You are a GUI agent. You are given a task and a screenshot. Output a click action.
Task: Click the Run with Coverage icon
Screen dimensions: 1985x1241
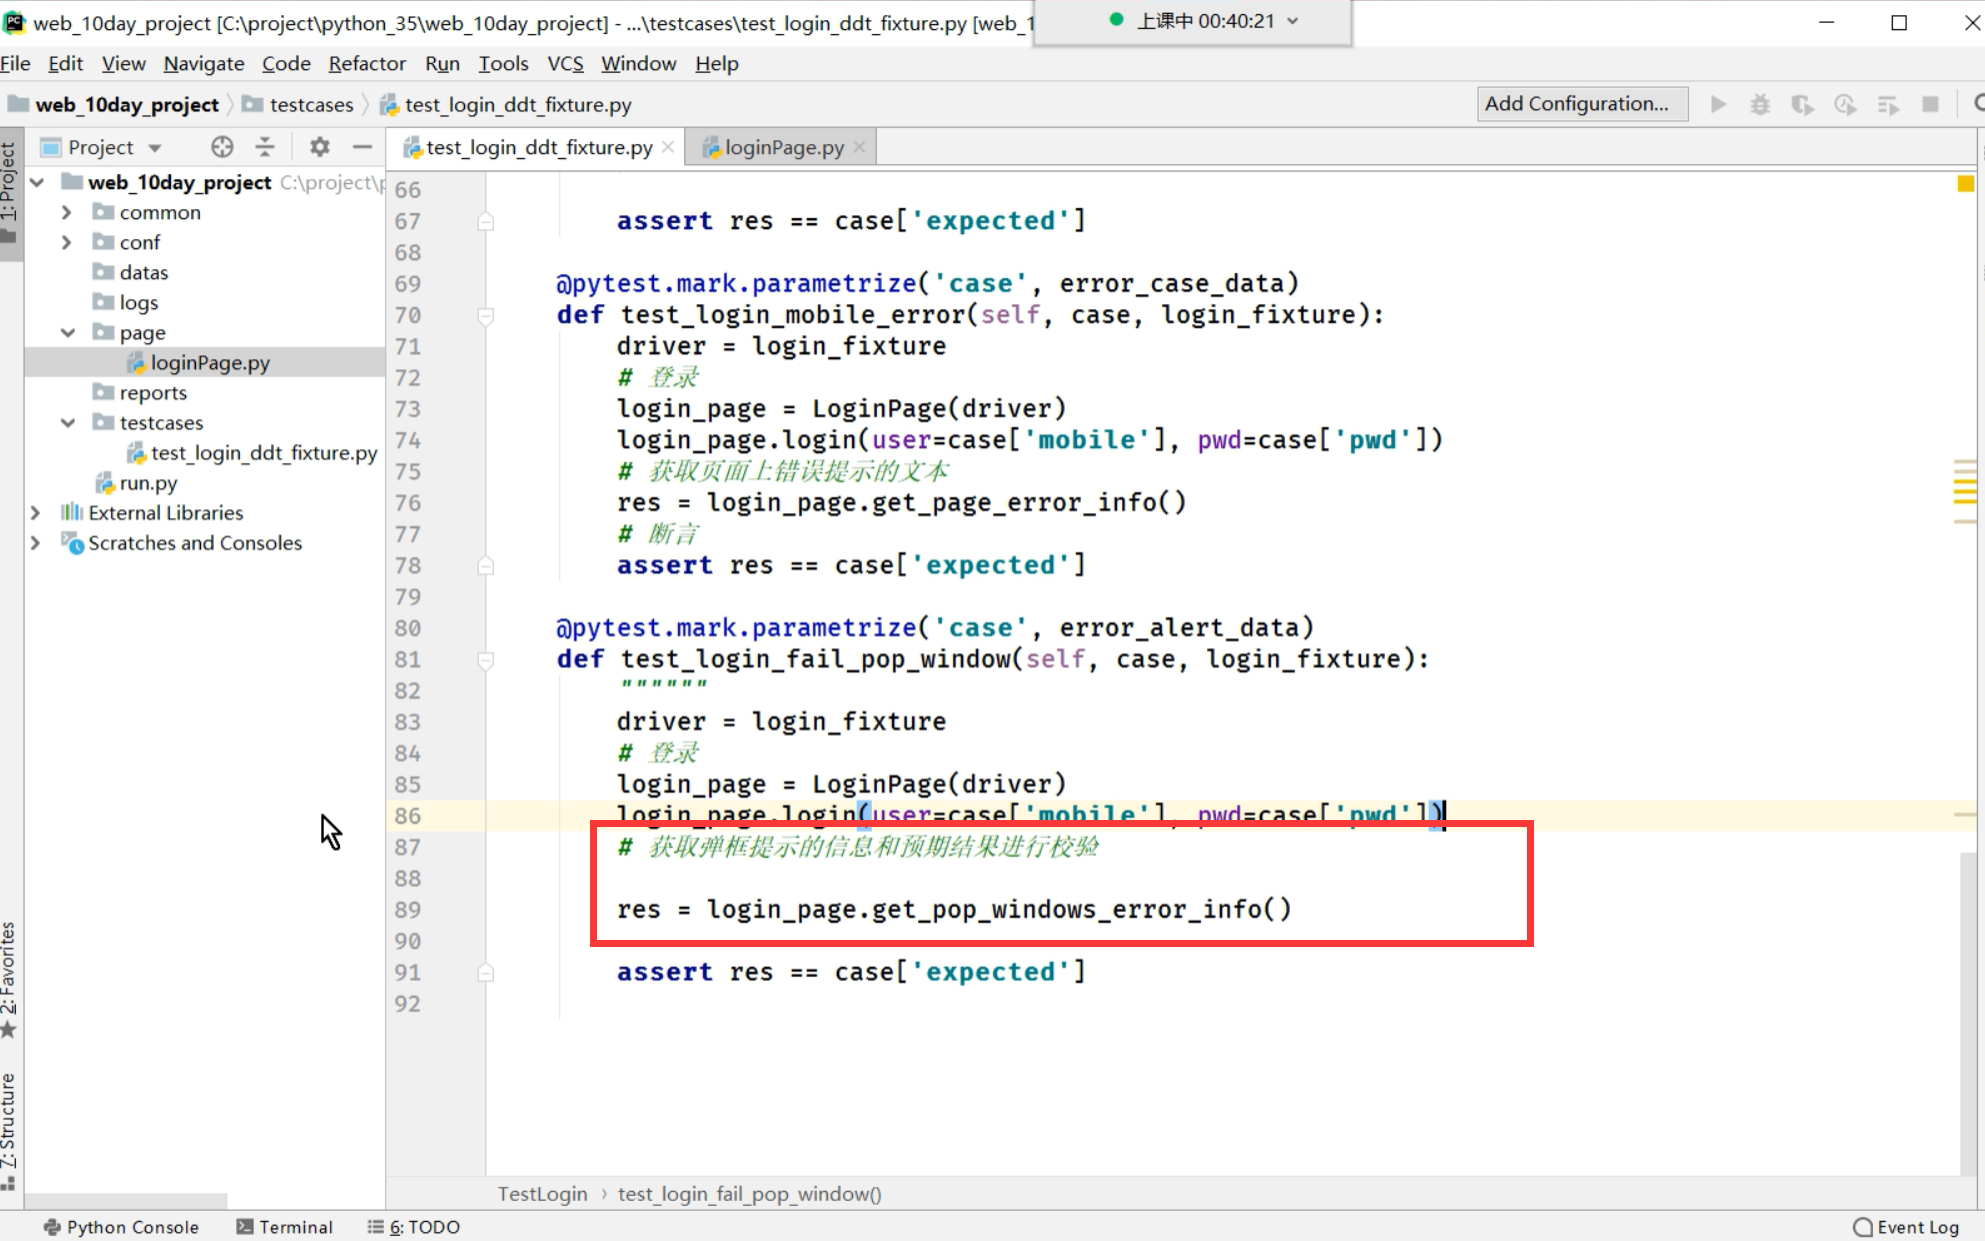point(1802,104)
